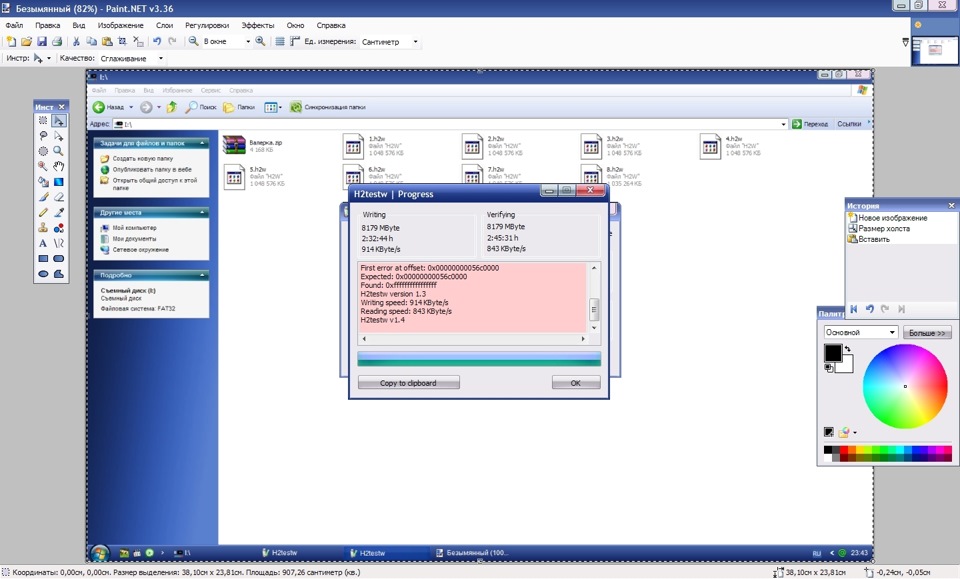Open the Изображение menu

click(121, 25)
